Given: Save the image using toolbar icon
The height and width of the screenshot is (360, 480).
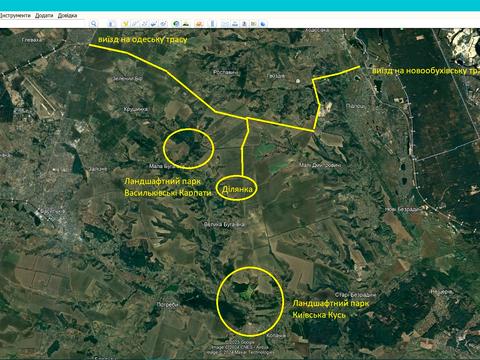Looking at the screenshot, I should pos(244,23).
